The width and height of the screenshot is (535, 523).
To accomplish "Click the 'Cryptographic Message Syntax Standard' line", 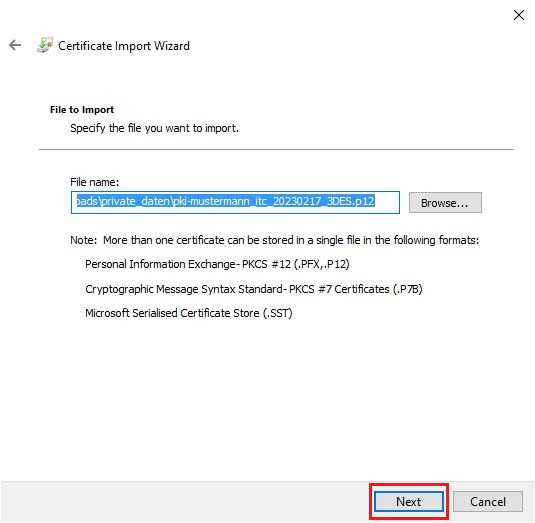I will [x=254, y=289].
